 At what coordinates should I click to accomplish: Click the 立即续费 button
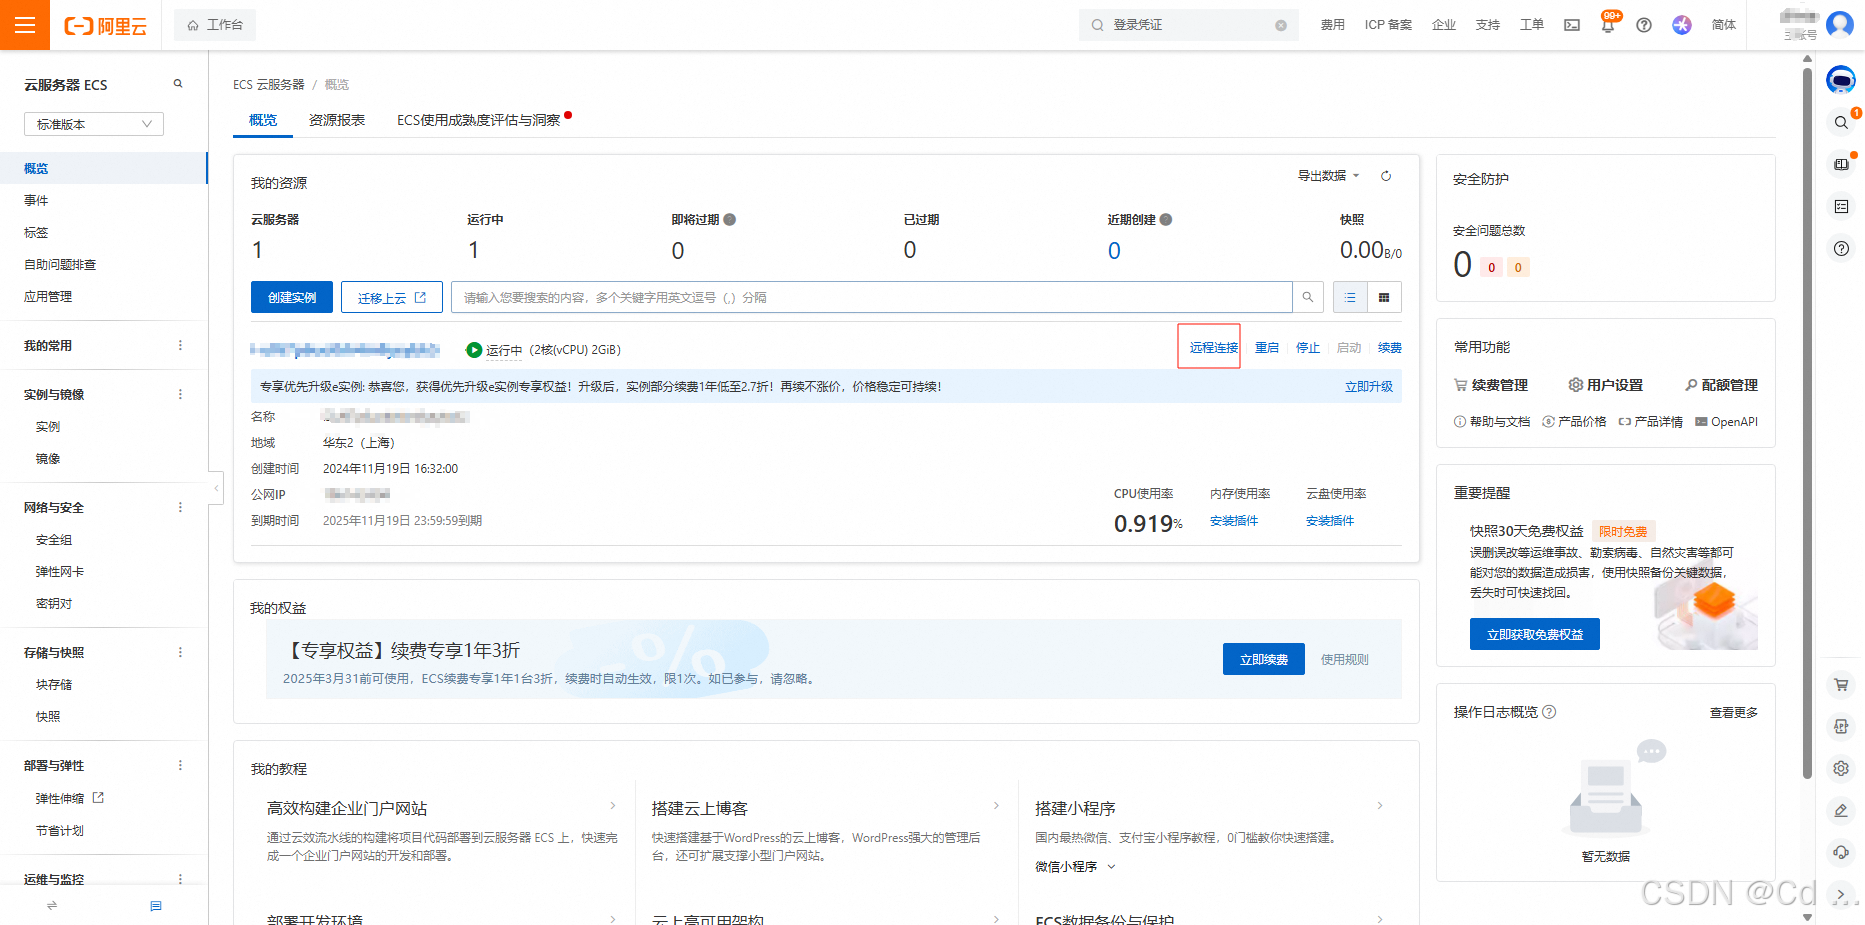pos(1264,659)
